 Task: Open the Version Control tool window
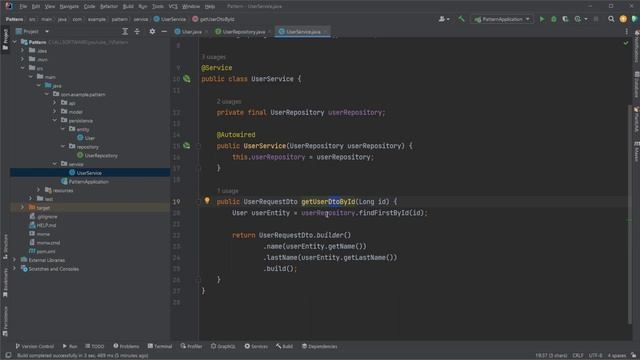[35, 346]
